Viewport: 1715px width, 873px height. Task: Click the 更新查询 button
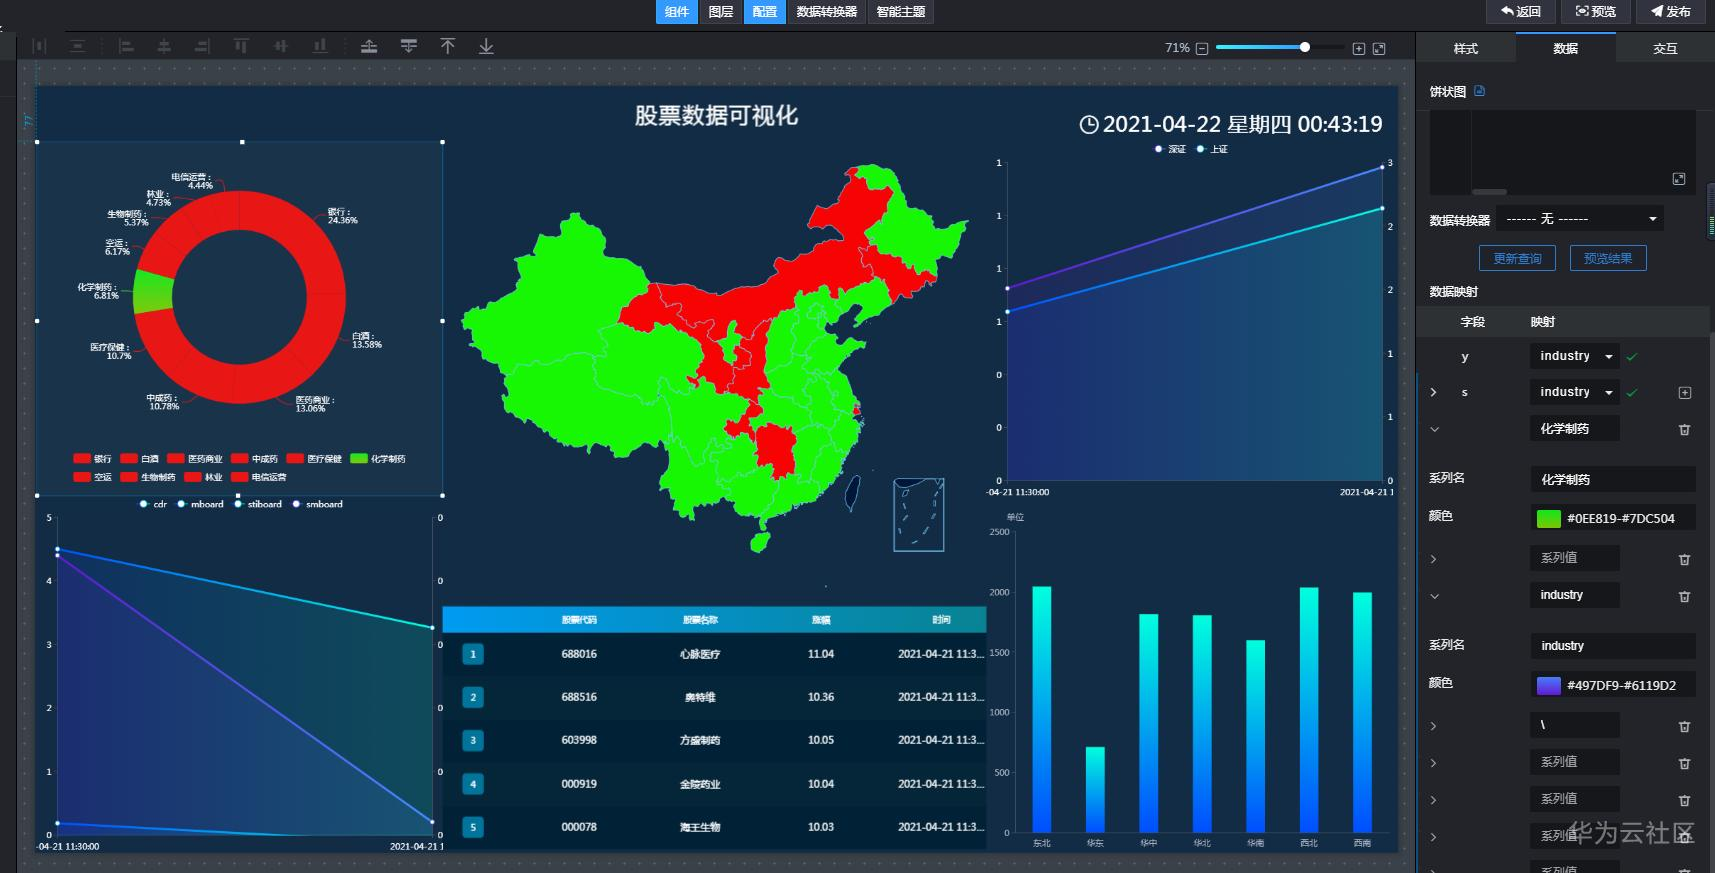coord(1517,258)
